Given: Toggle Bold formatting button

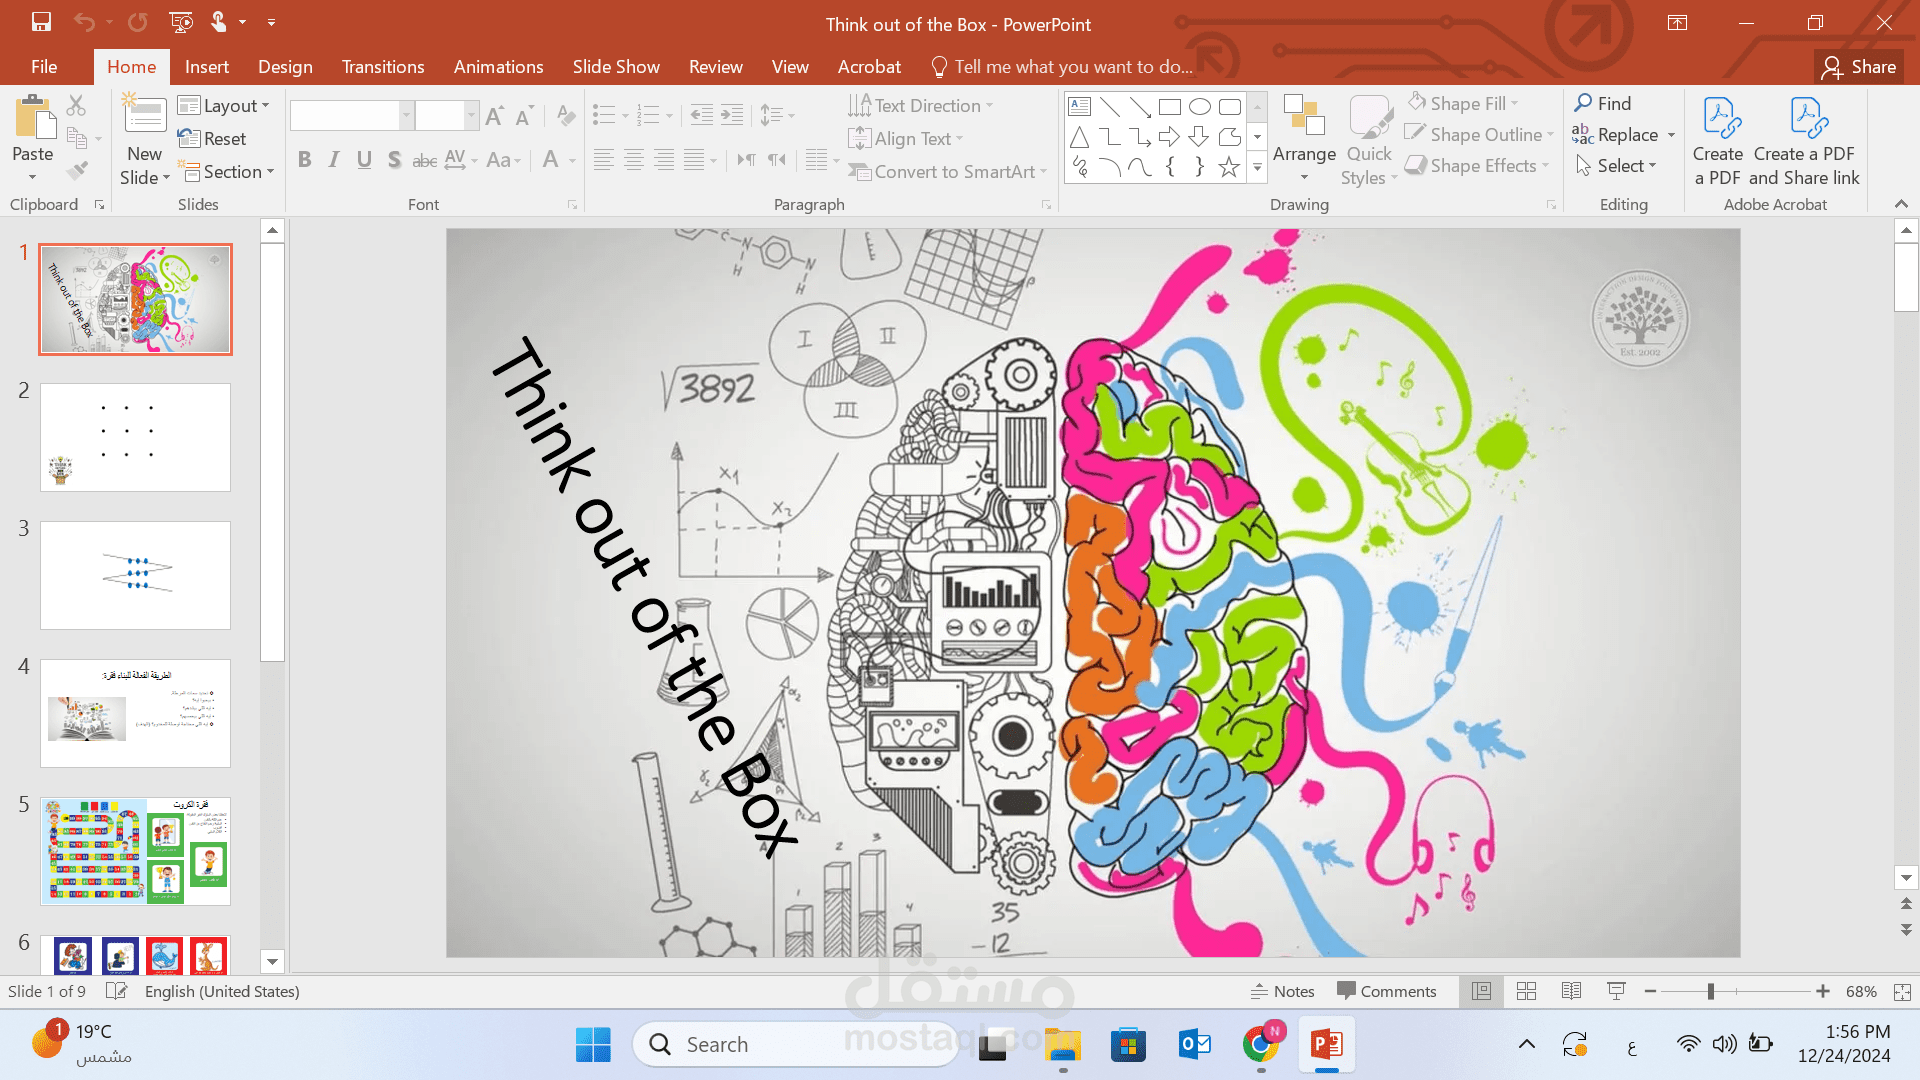Looking at the screenshot, I should (305, 160).
